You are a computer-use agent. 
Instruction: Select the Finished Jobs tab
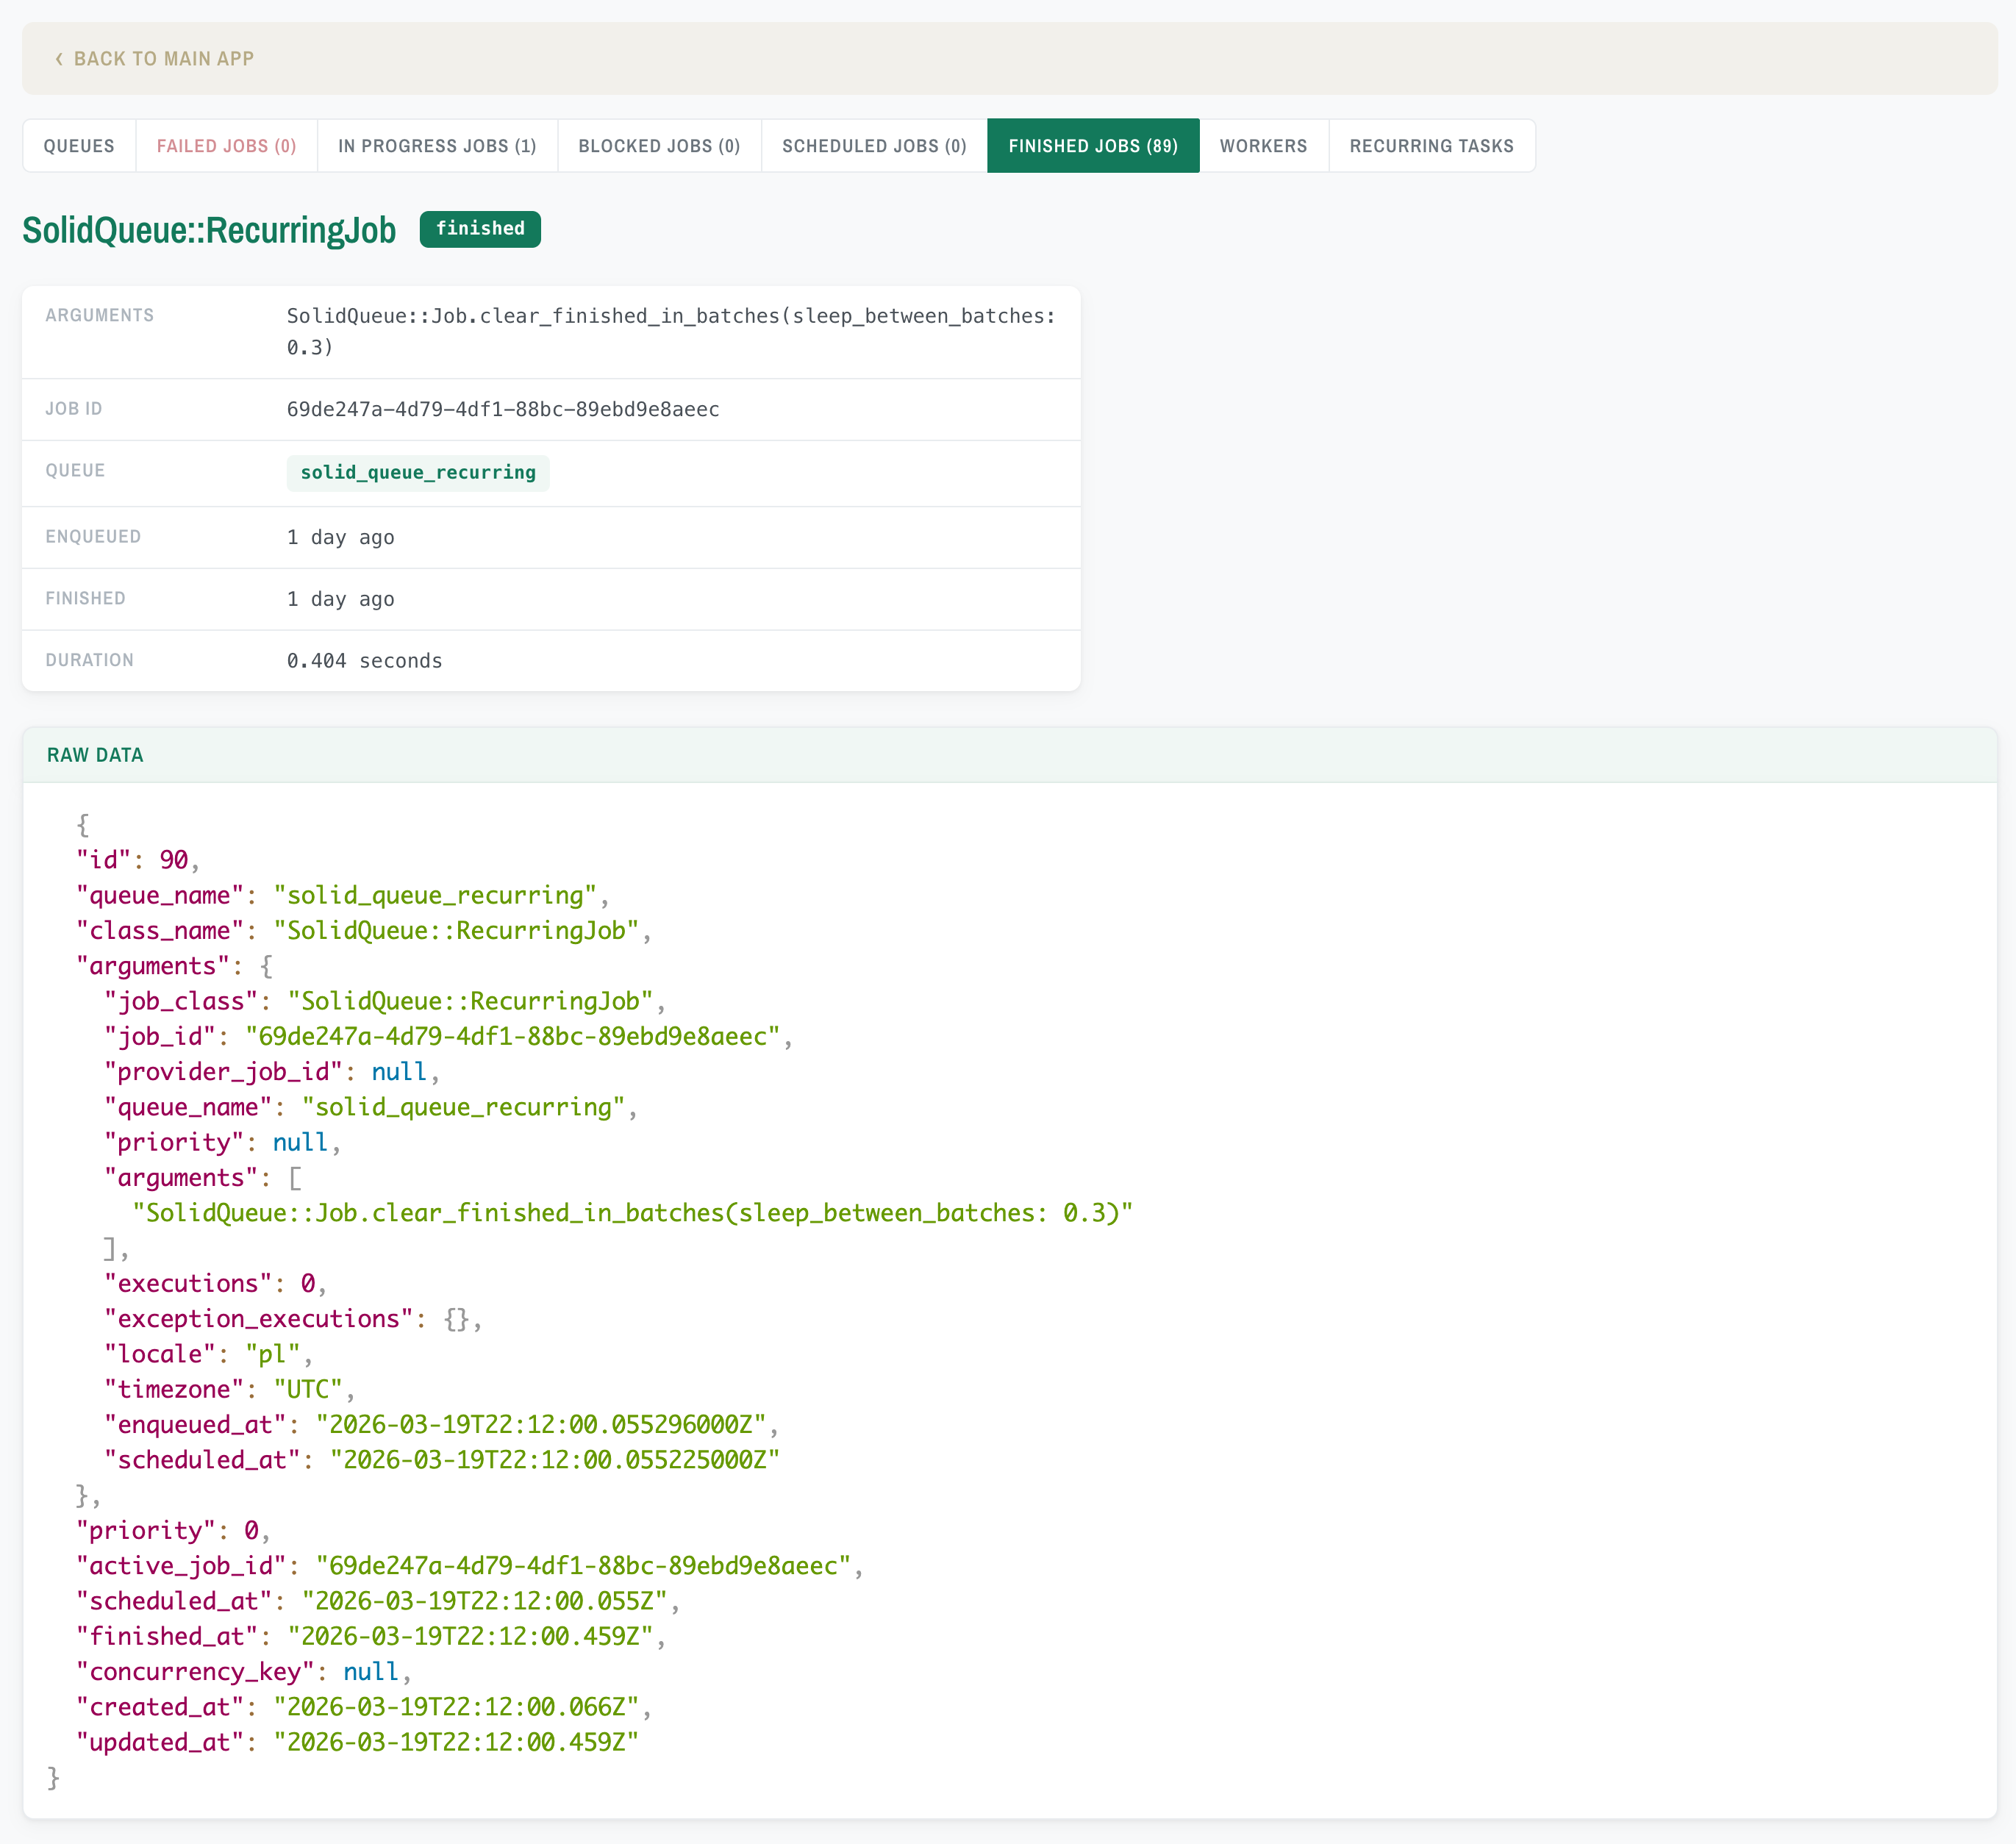point(1092,145)
